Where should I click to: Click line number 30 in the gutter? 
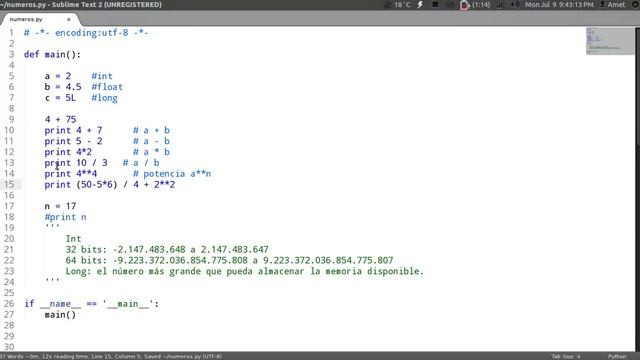pyautogui.click(x=9, y=347)
